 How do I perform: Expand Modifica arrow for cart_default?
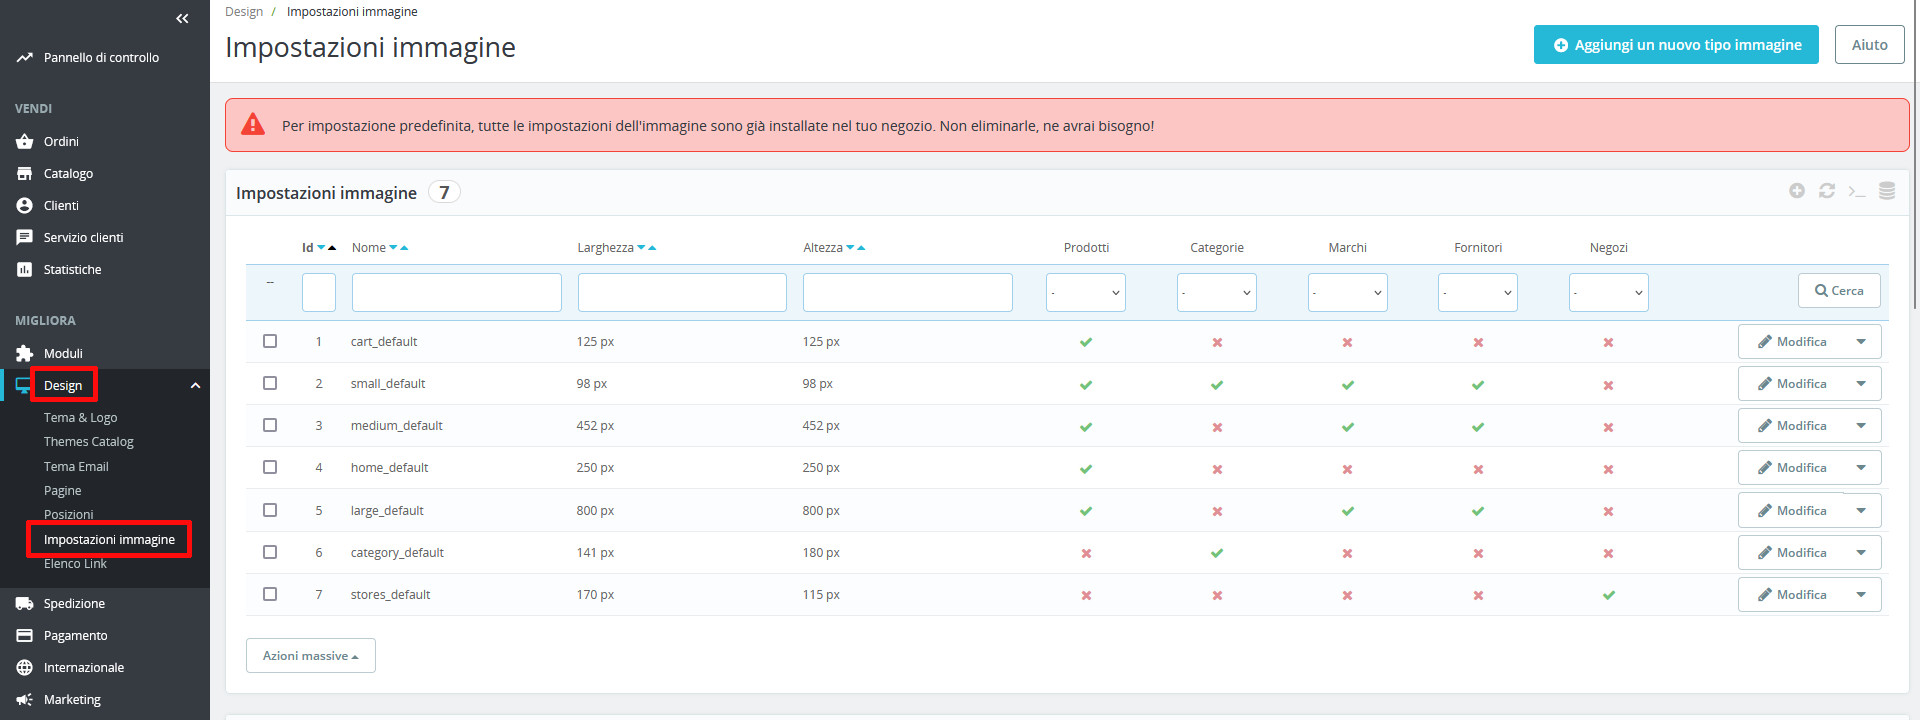tap(1861, 342)
